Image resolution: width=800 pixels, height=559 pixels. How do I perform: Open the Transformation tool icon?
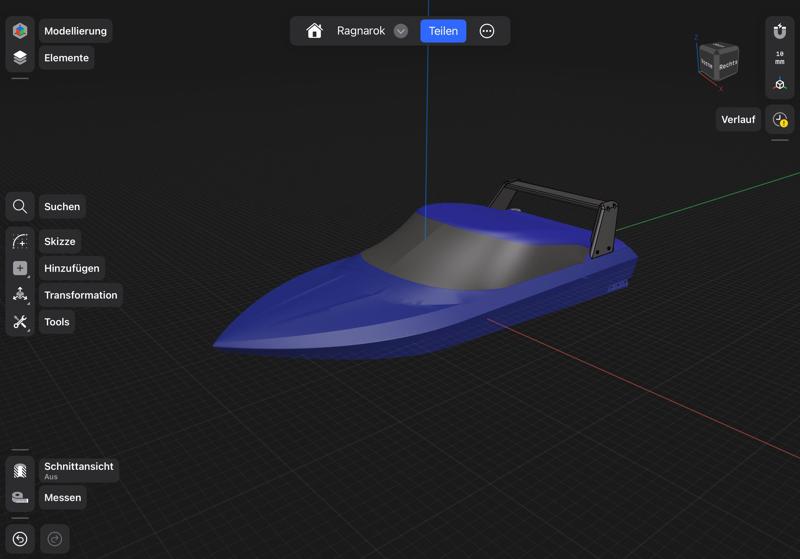pos(20,295)
